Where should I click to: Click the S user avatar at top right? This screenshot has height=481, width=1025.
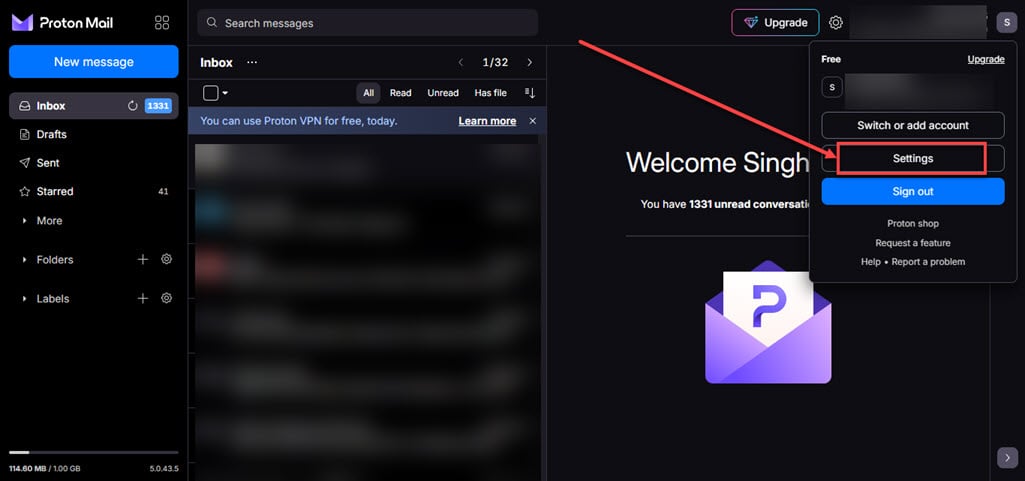pyautogui.click(x=1006, y=23)
